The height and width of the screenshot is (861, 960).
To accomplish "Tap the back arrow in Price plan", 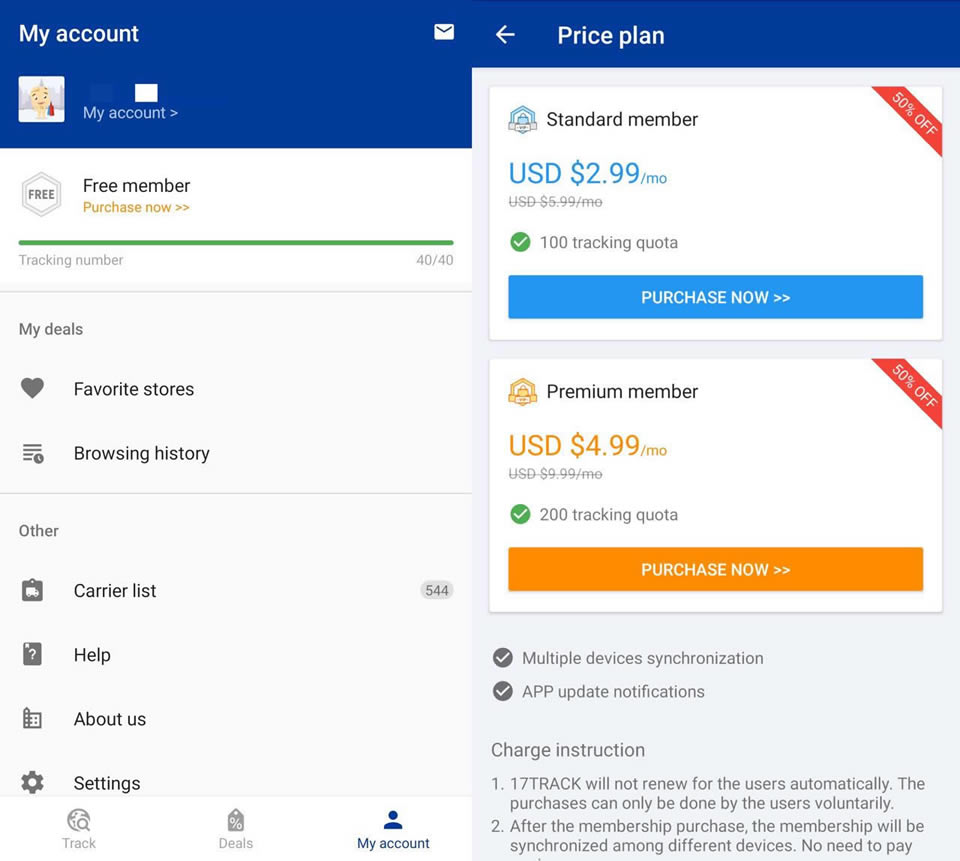I will [505, 35].
